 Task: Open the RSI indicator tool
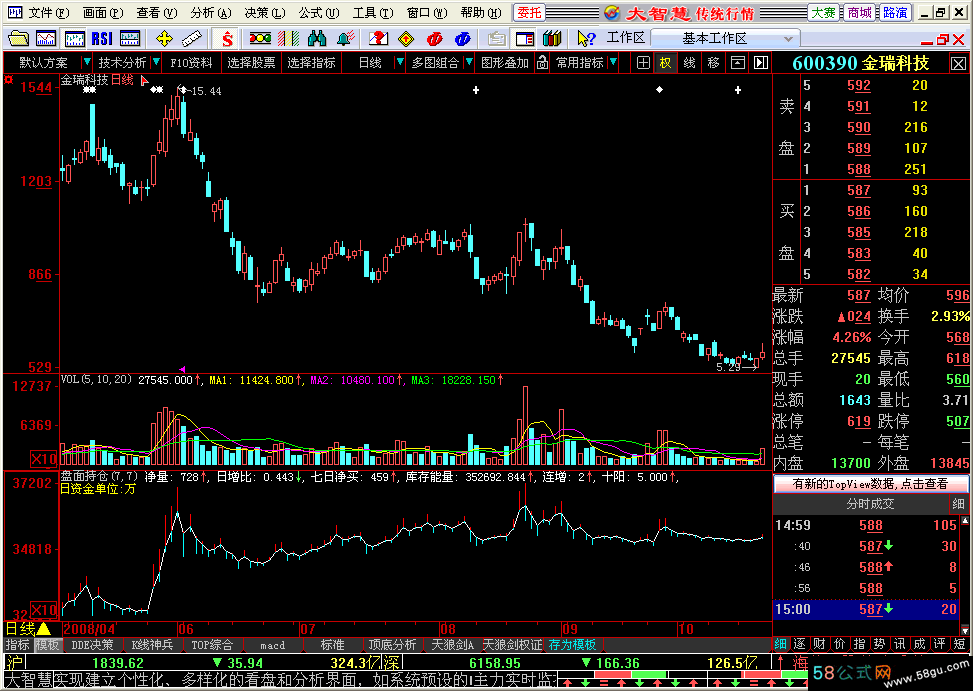102,38
